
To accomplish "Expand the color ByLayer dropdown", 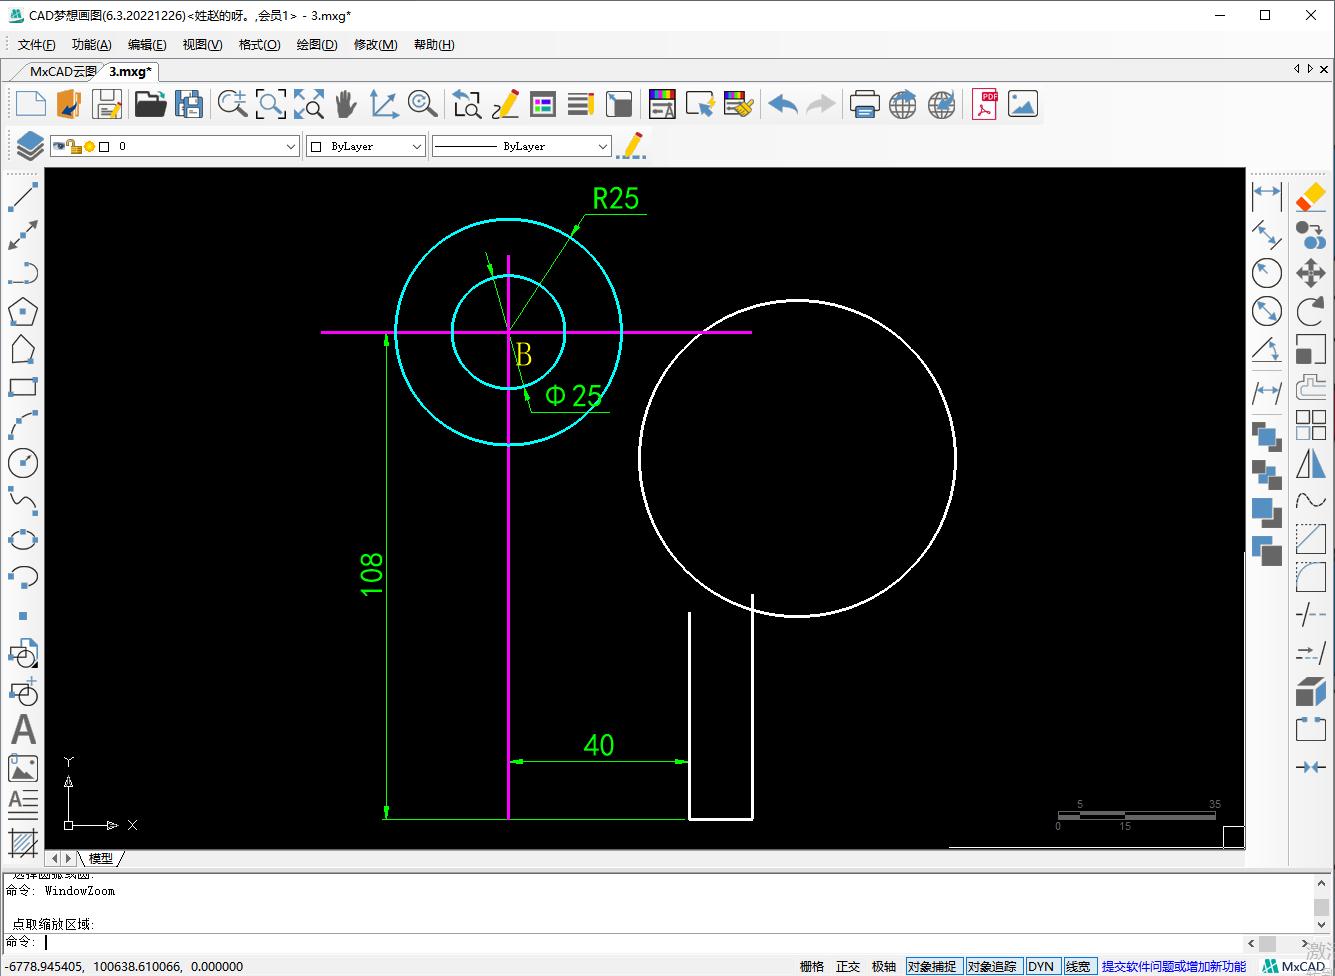I will point(417,146).
